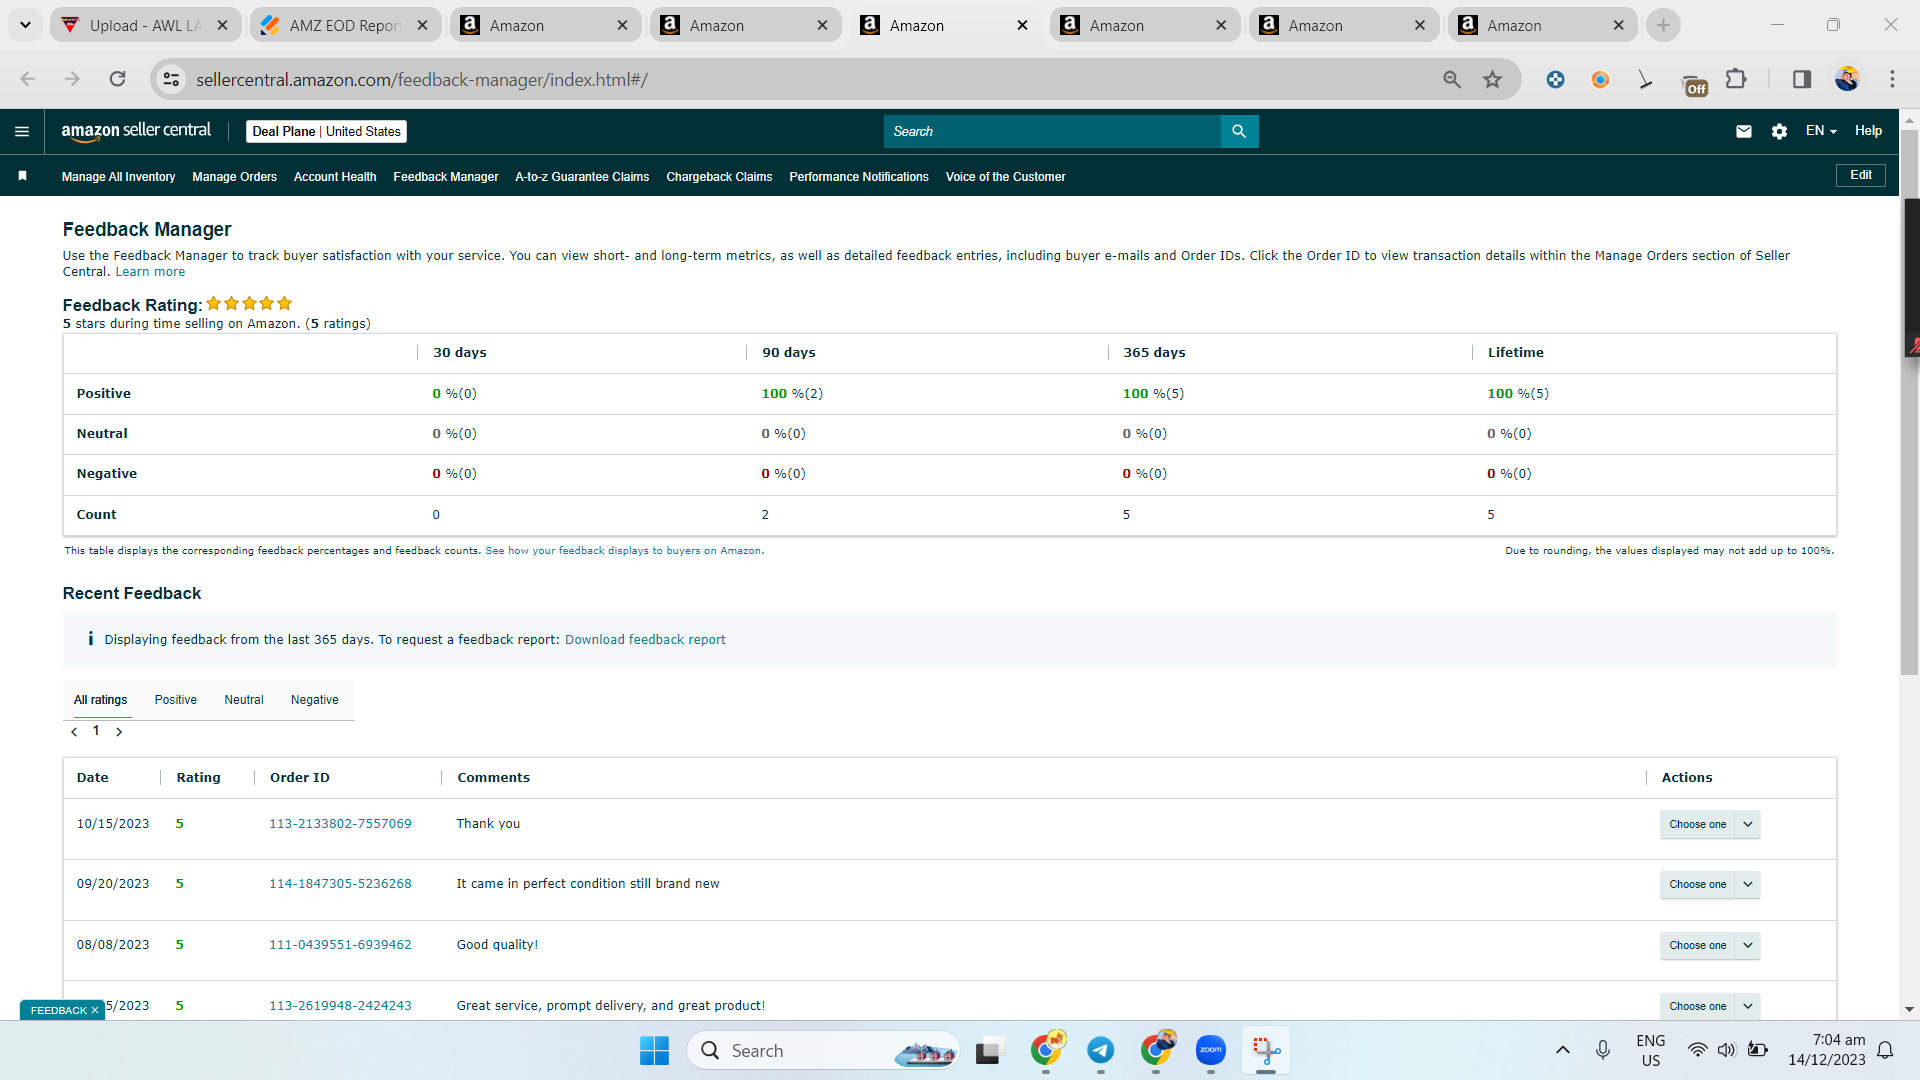This screenshot has width=1920, height=1080.
Task: Open Performance Notifications
Action: click(859, 177)
